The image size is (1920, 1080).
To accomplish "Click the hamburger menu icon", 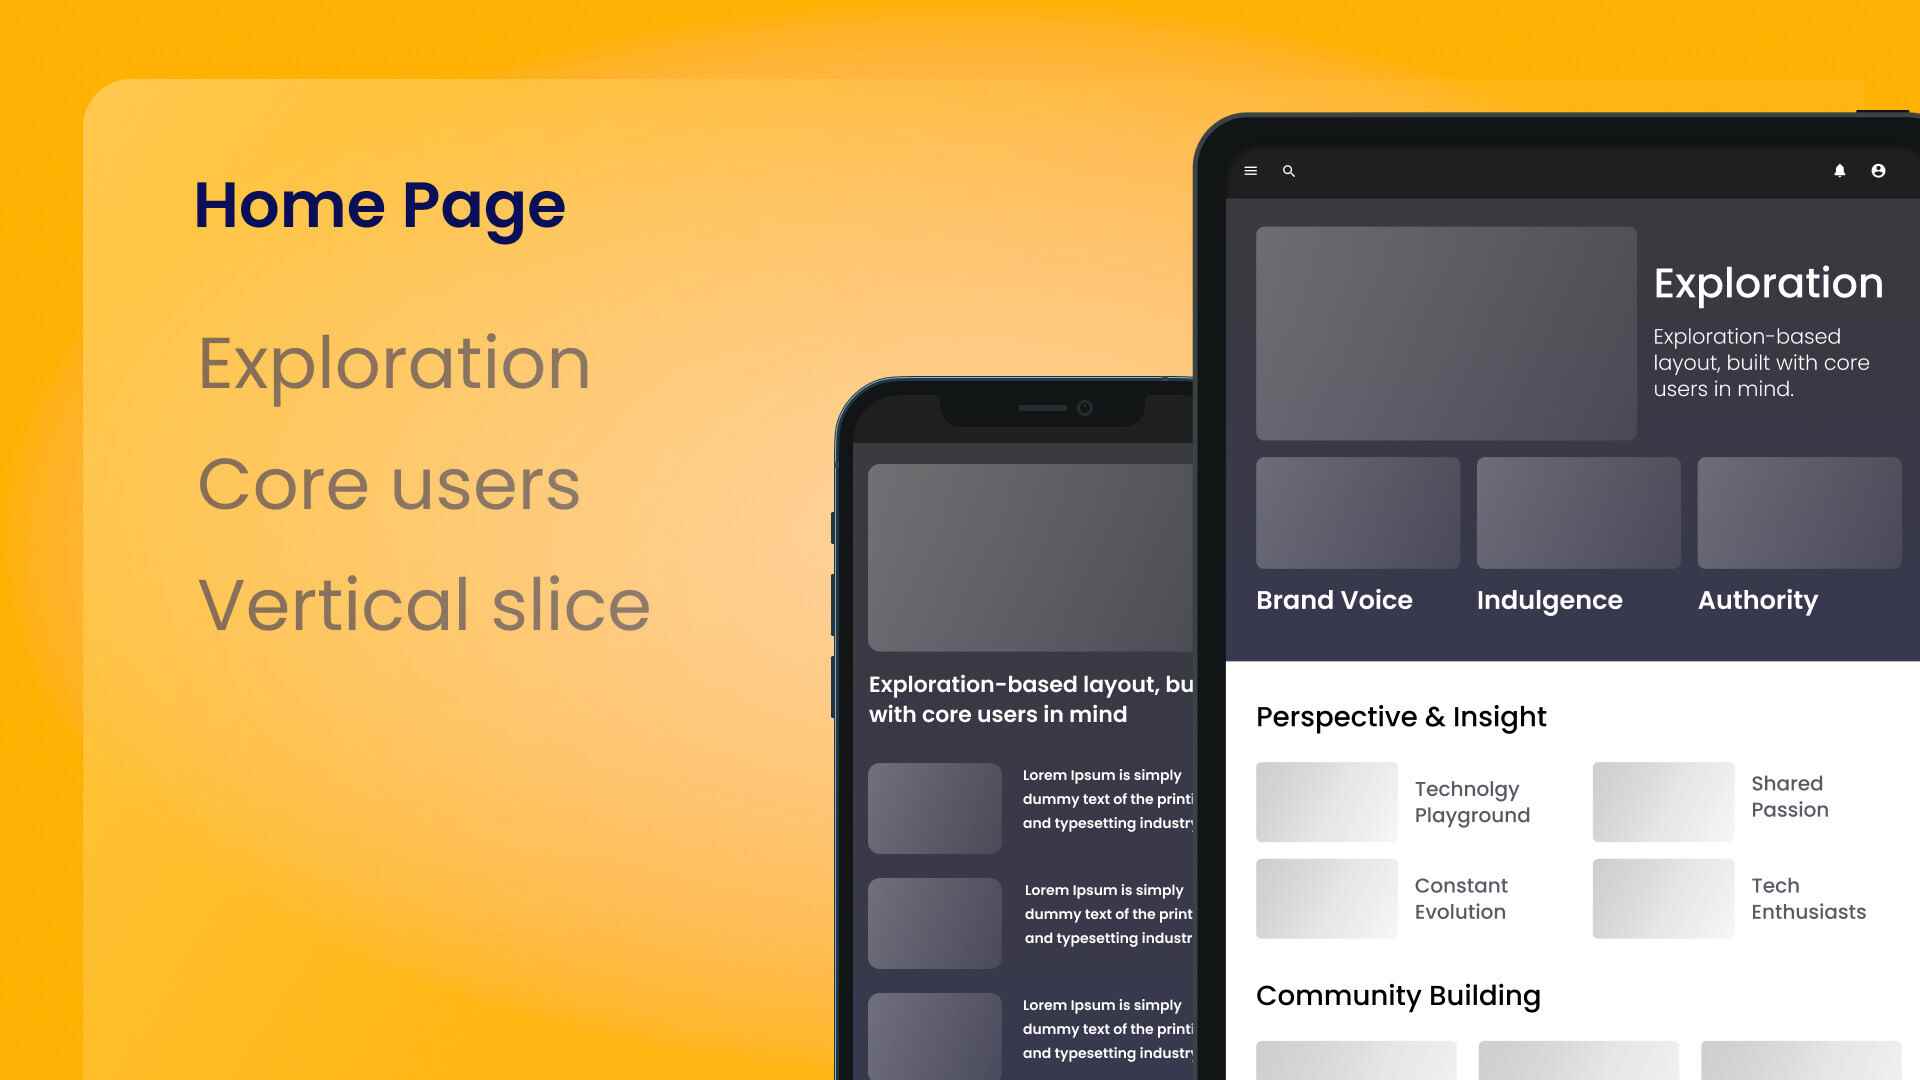I will [x=1250, y=170].
